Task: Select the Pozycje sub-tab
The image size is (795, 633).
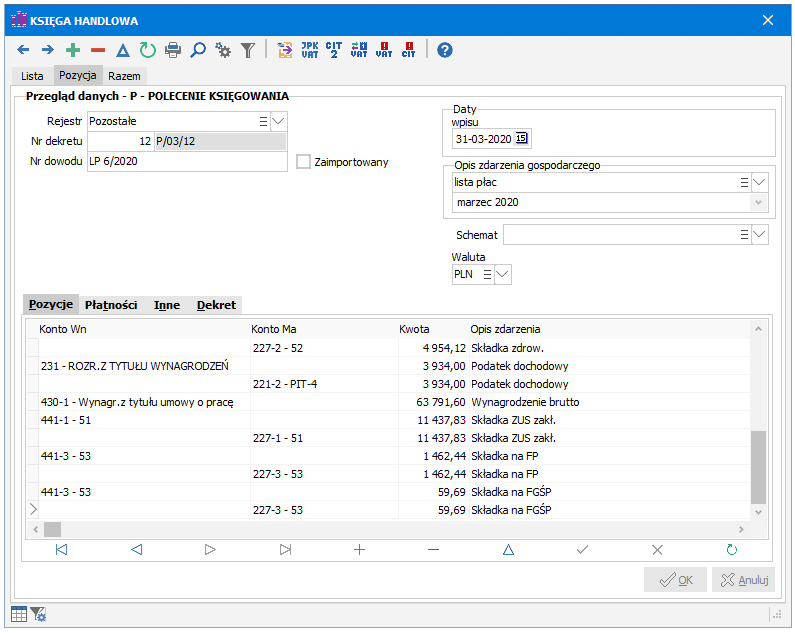Action: coord(51,304)
